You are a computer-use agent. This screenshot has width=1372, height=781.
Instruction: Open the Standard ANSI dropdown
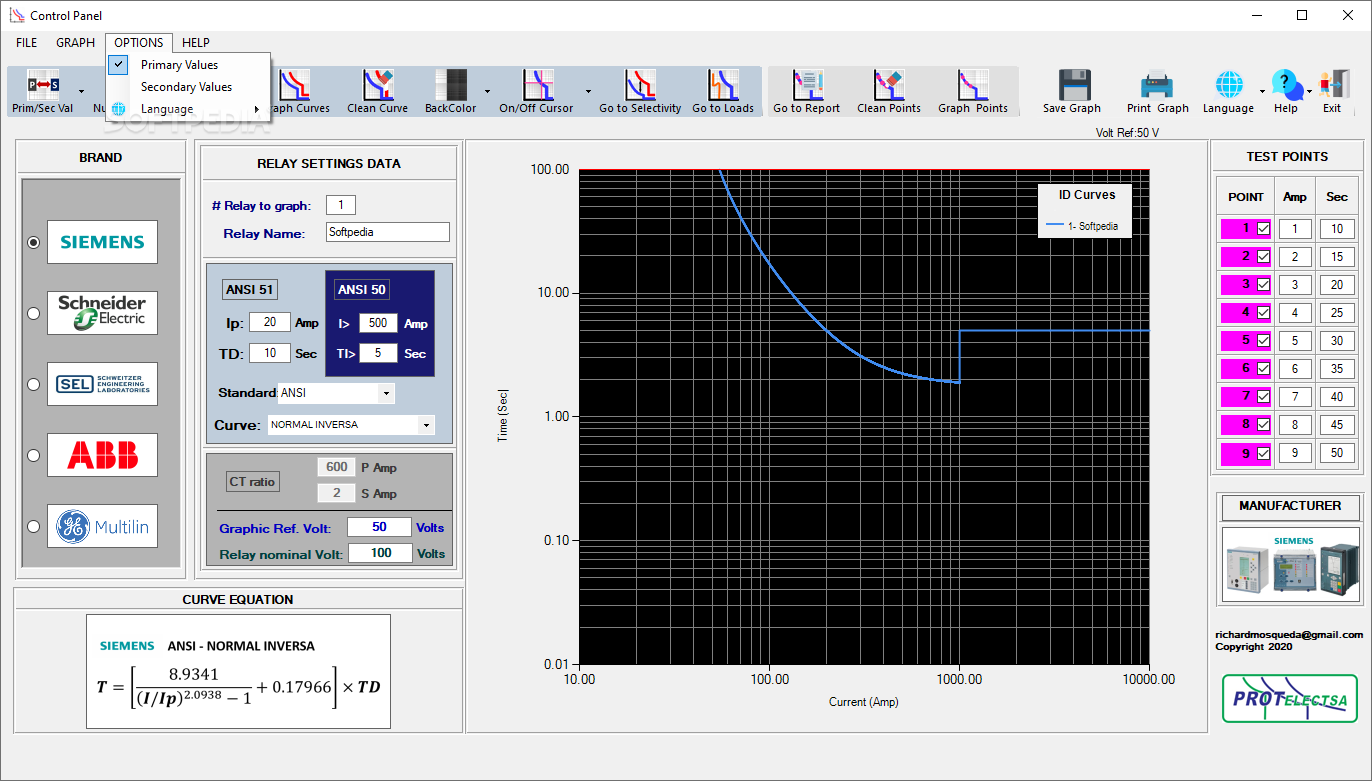pyautogui.click(x=386, y=393)
